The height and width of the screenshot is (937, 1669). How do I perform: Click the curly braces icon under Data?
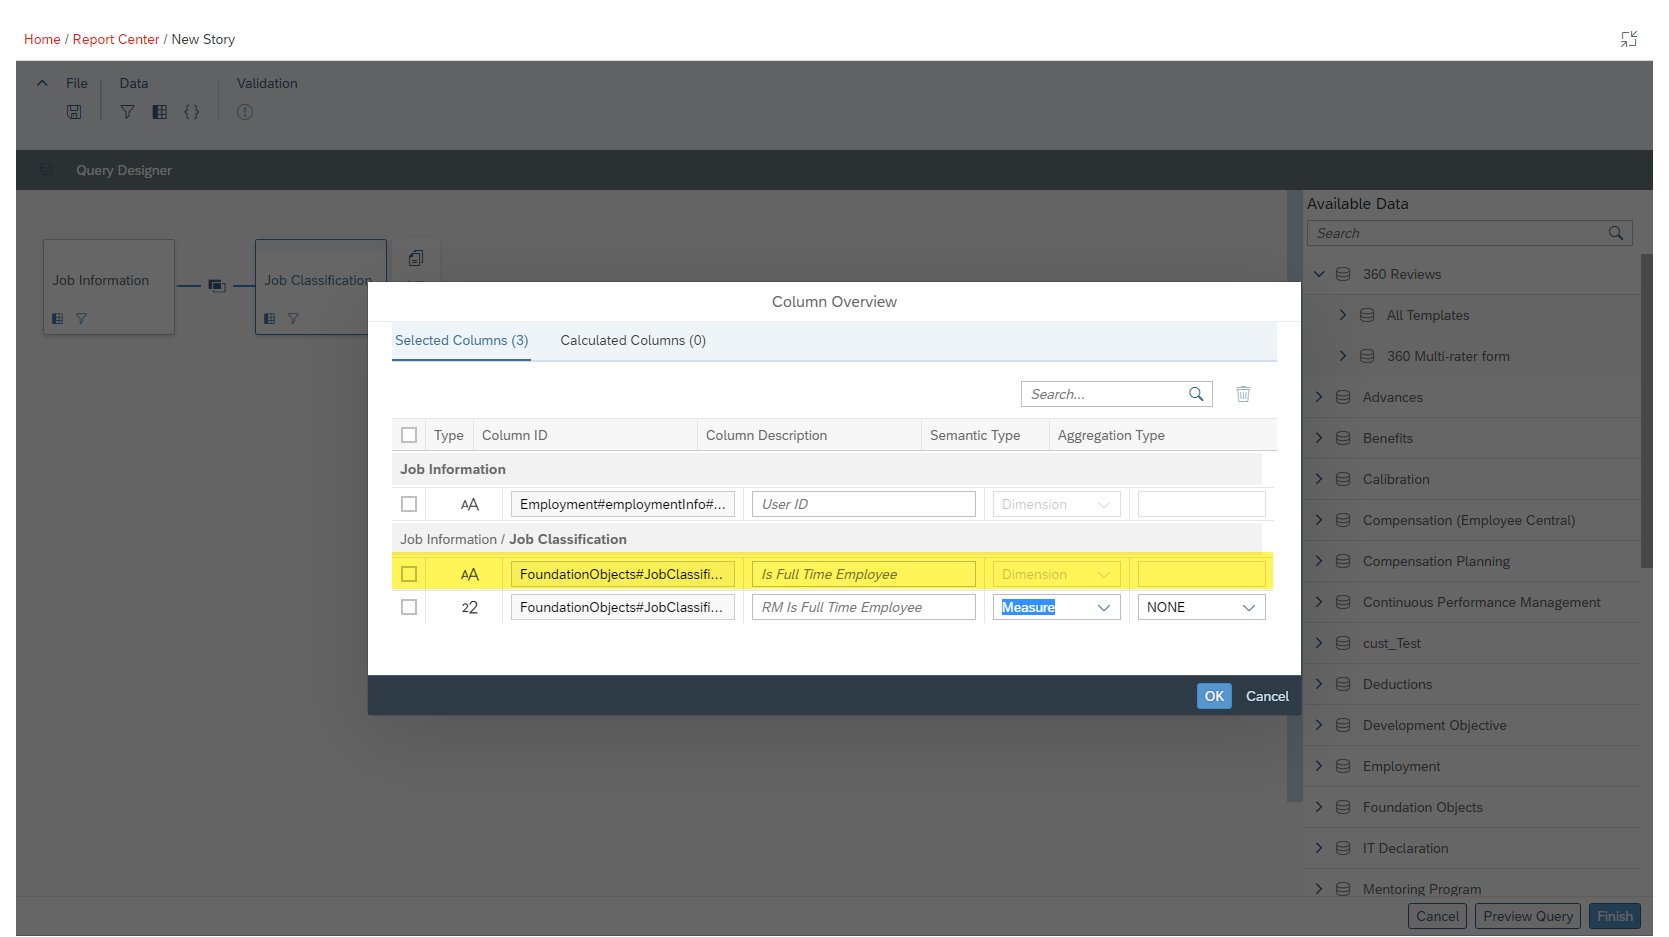(x=192, y=112)
